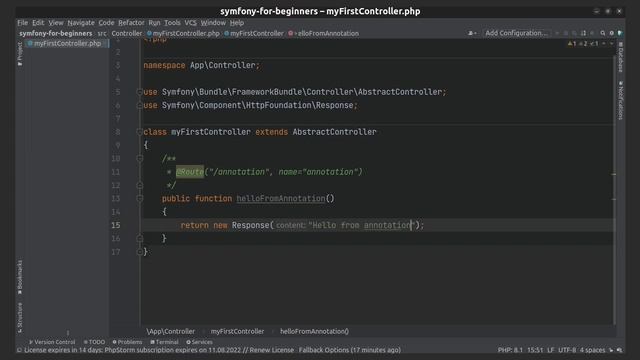
Task: Click the LF line separator indicator
Action: tap(550, 350)
